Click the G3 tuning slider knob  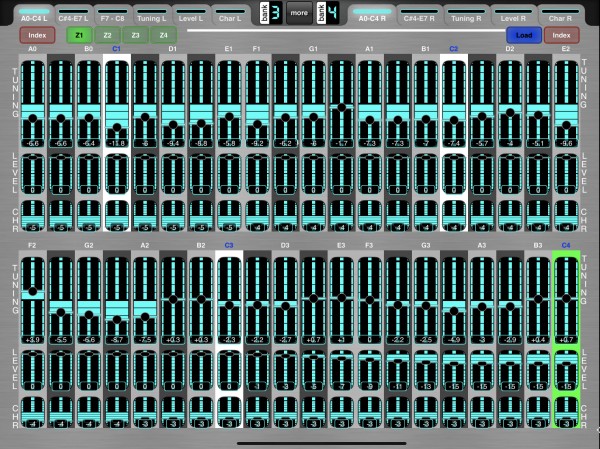pos(426,305)
